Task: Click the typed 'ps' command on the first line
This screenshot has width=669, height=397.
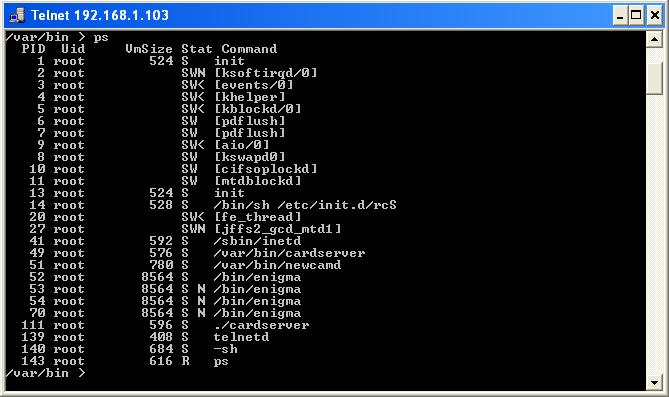Action: click(101, 37)
